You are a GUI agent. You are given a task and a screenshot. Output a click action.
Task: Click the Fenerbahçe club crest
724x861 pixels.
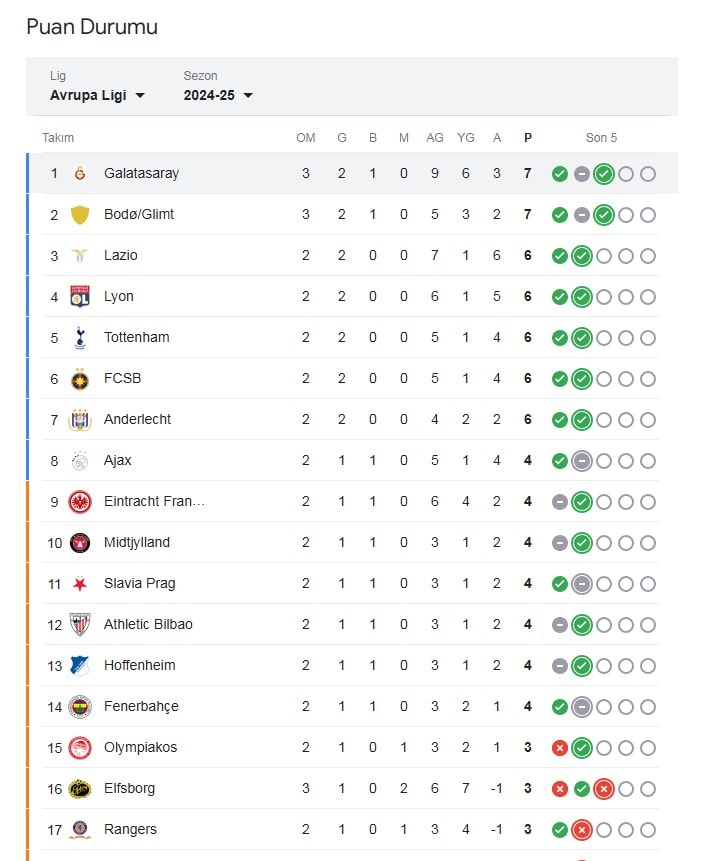pos(80,707)
